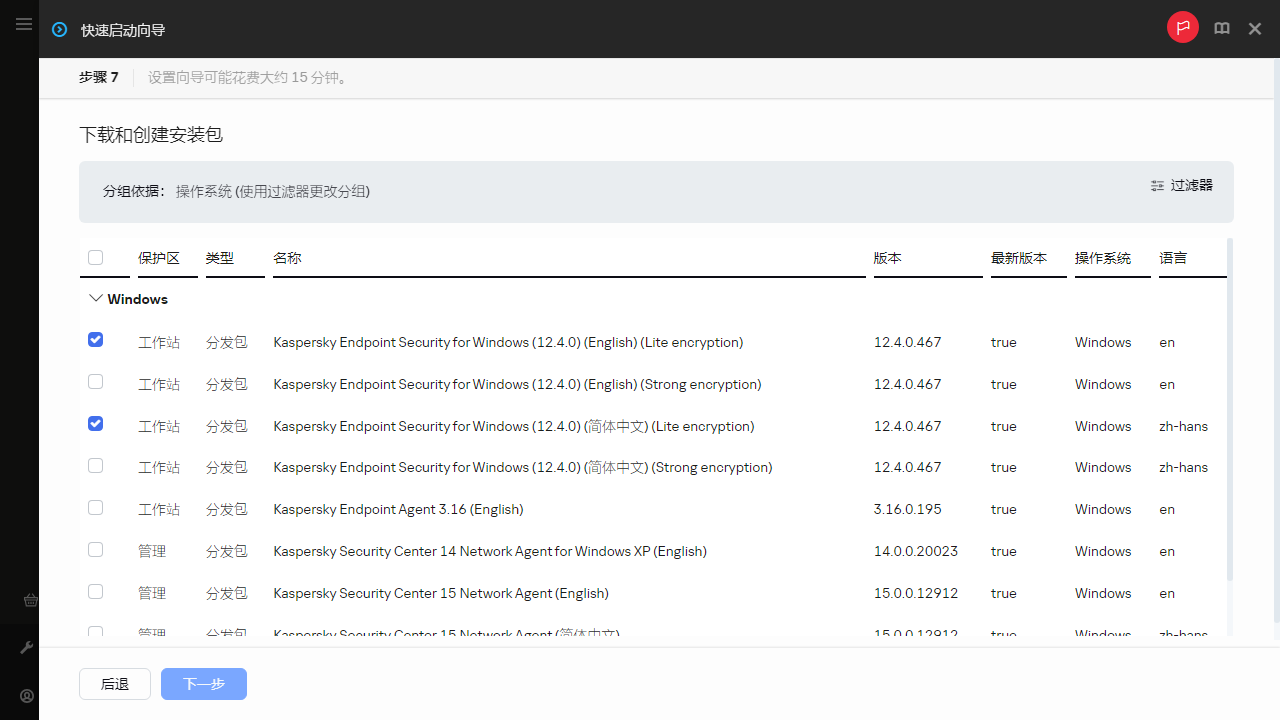This screenshot has height=720, width=1280.
Task: Click the "快速启动向导" wizard title
Action: coord(123,30)
